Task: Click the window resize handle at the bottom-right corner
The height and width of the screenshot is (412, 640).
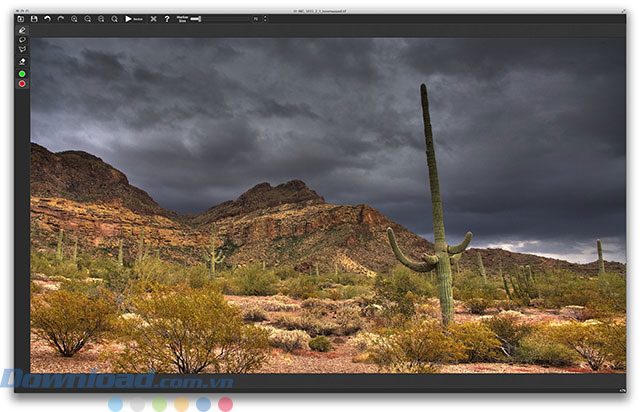Action: point(622,388)
